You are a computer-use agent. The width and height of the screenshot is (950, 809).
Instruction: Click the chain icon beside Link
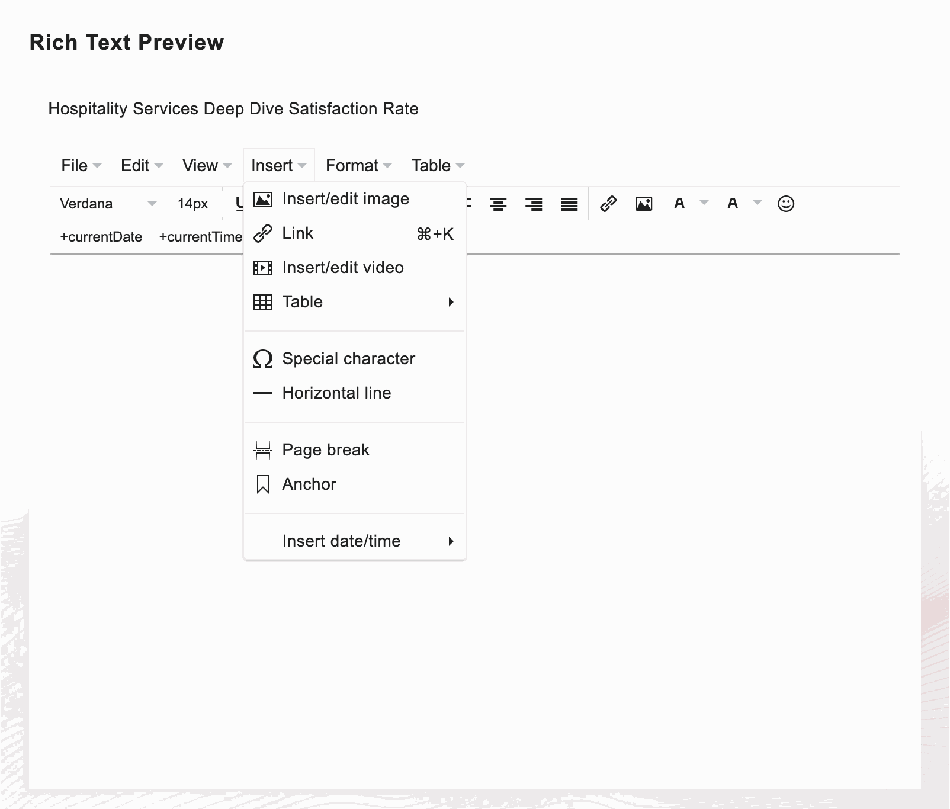coord(262,233)
